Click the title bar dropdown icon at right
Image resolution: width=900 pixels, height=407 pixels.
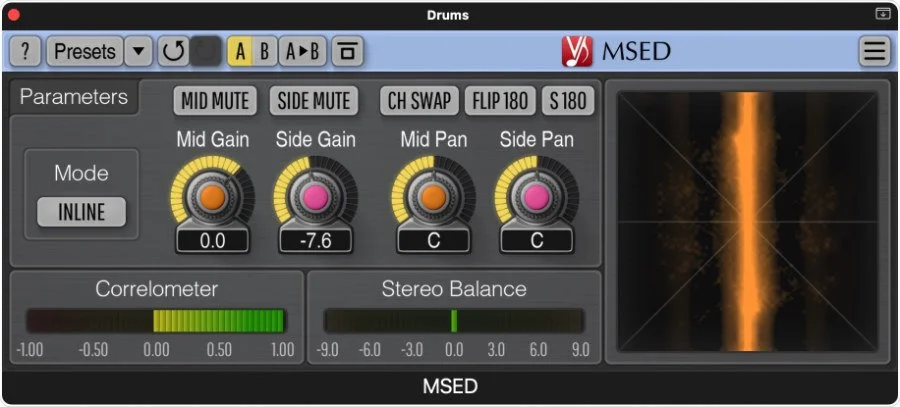883,14
